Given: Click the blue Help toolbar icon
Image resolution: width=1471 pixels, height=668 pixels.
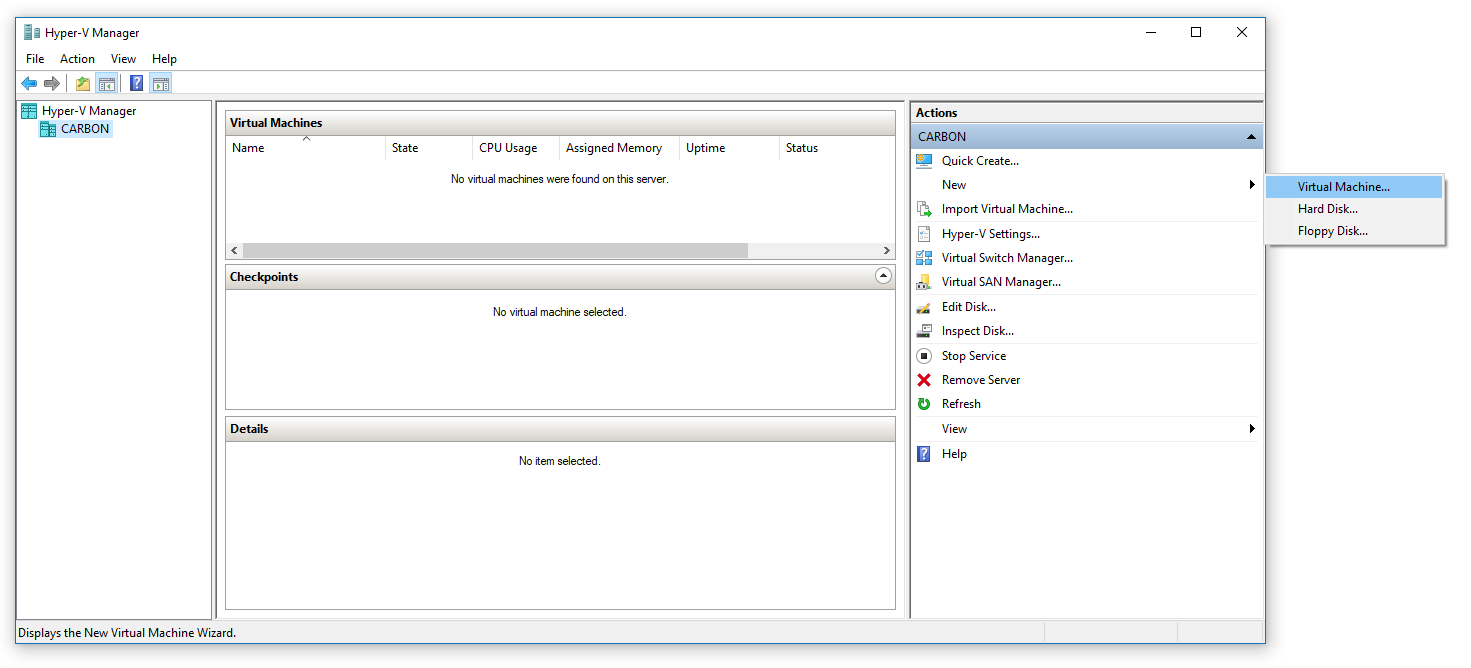Looking at the screenshot, I should pos(137,84).
